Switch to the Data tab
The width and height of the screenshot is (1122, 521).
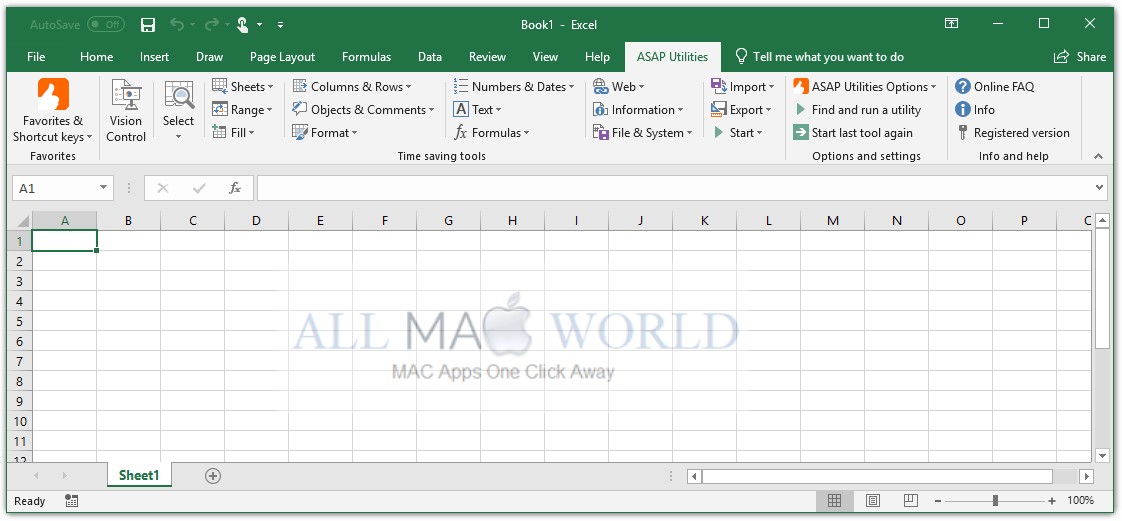tap(430, 57)
